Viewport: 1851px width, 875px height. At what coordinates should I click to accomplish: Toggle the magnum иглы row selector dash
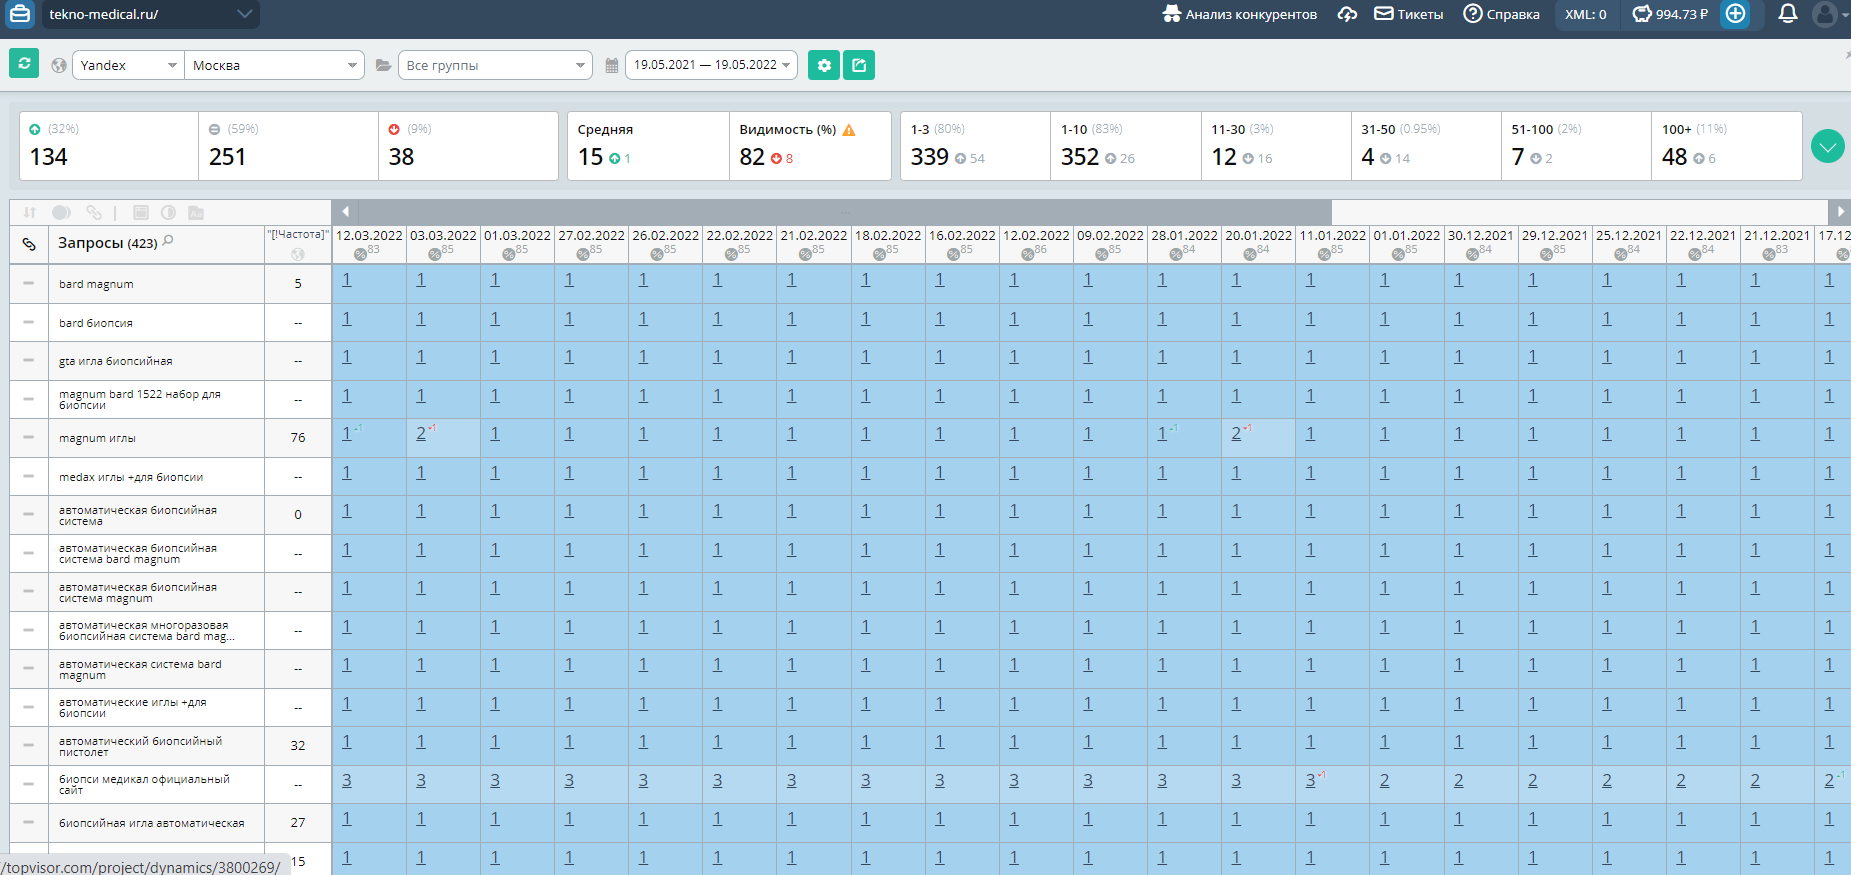pos(28,437)
